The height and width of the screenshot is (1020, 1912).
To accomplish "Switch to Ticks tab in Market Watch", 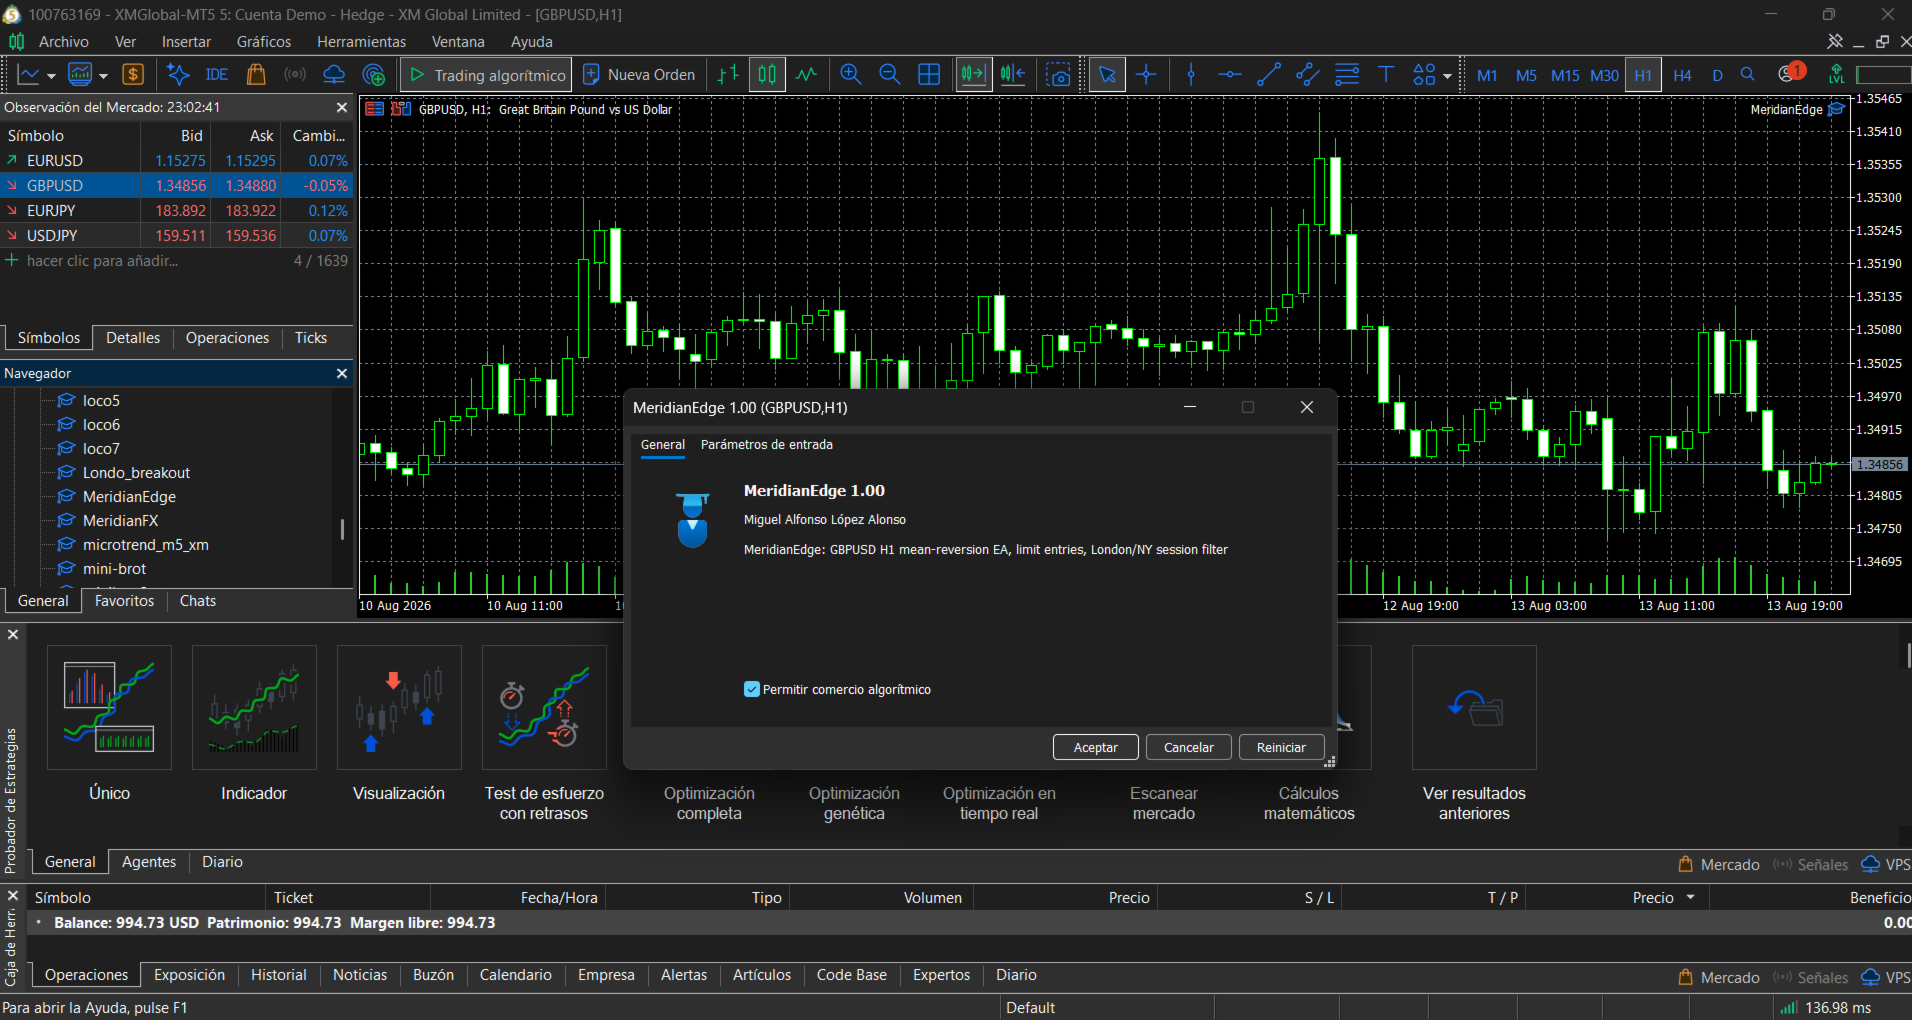I will pos(311,338).
